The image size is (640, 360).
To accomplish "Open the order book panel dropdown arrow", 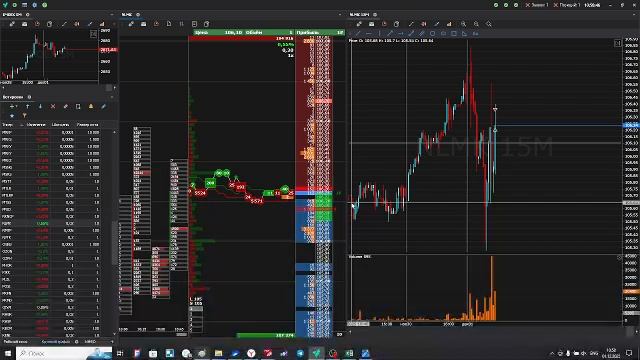I will [340, 15].
